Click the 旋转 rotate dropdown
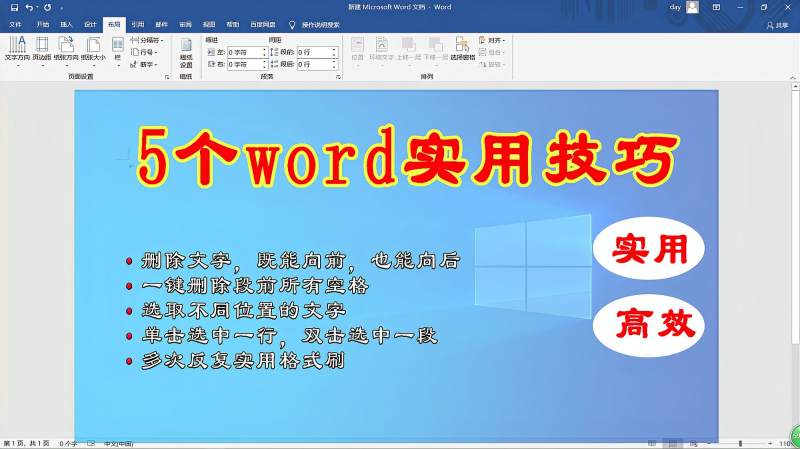 coord(492,64)
